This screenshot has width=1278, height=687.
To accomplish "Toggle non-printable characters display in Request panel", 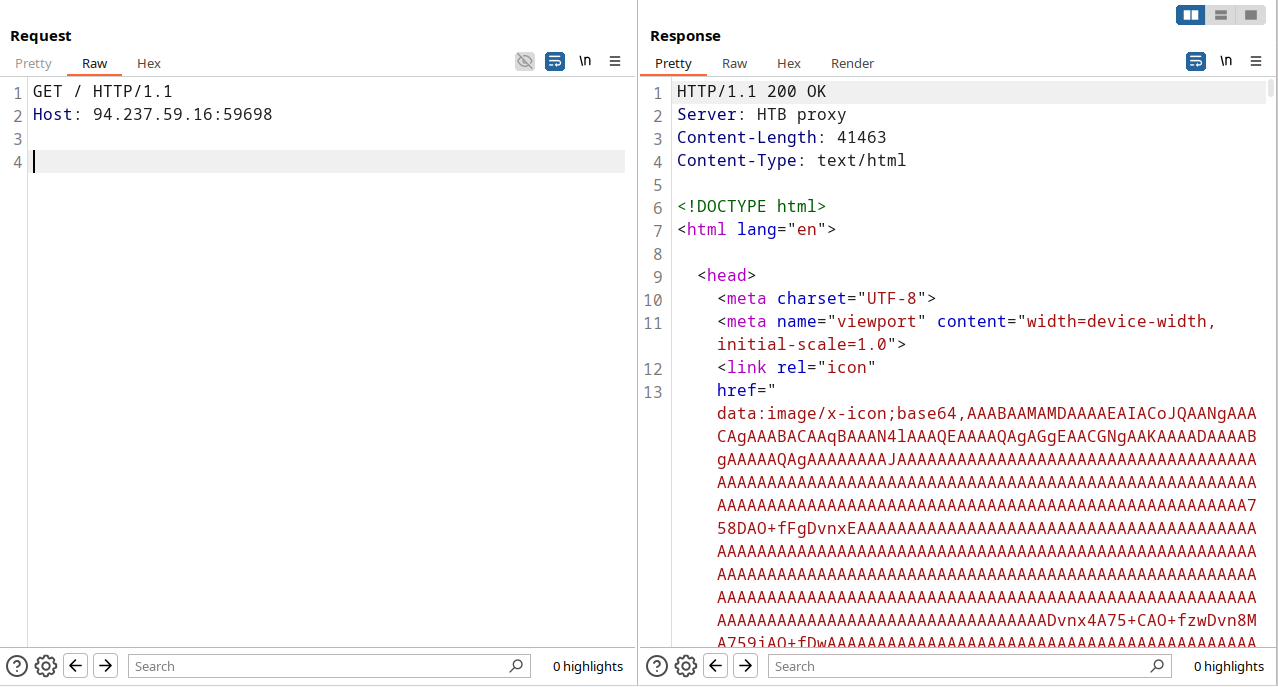I will [x=525, y=62].
